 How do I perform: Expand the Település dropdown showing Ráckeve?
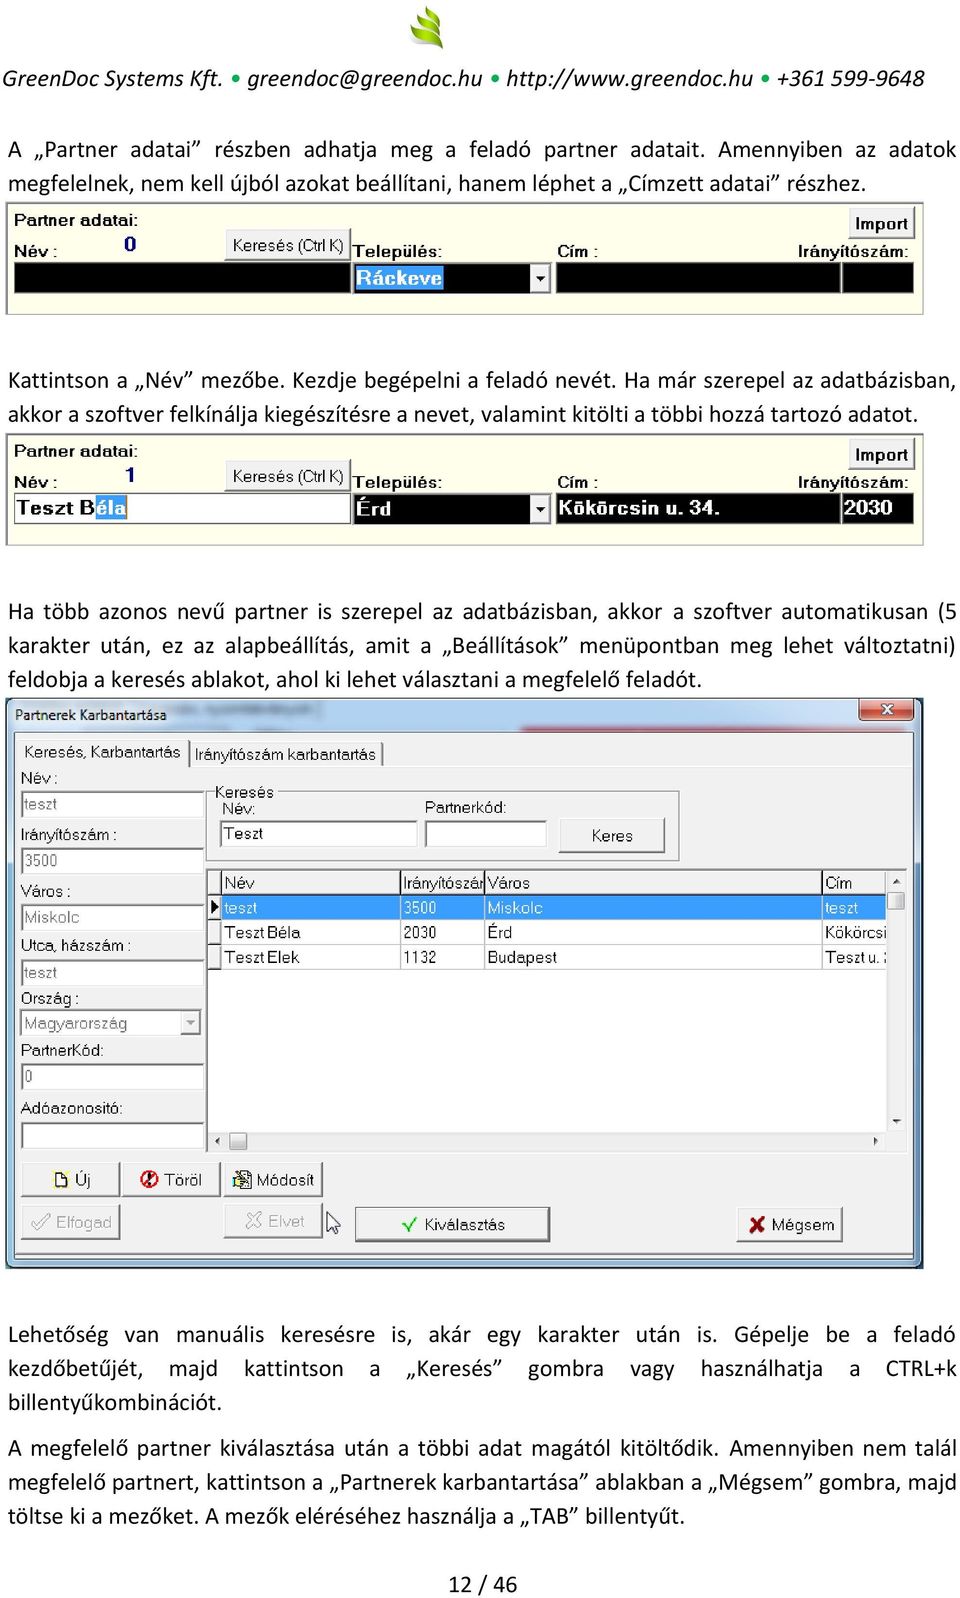tap(540, 278)
